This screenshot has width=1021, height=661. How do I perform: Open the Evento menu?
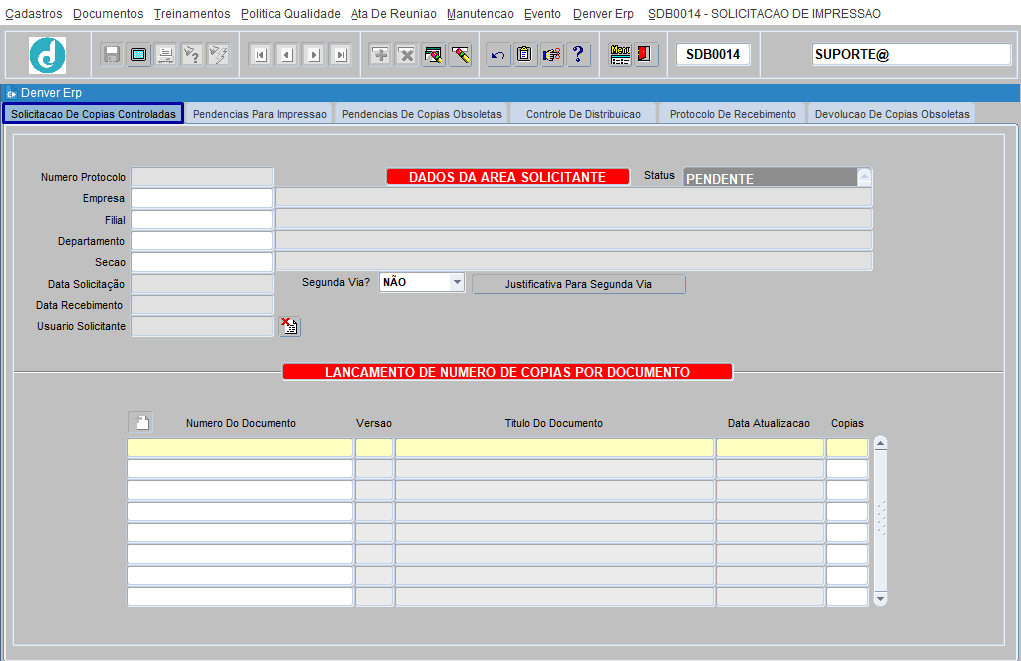[542, 14]
